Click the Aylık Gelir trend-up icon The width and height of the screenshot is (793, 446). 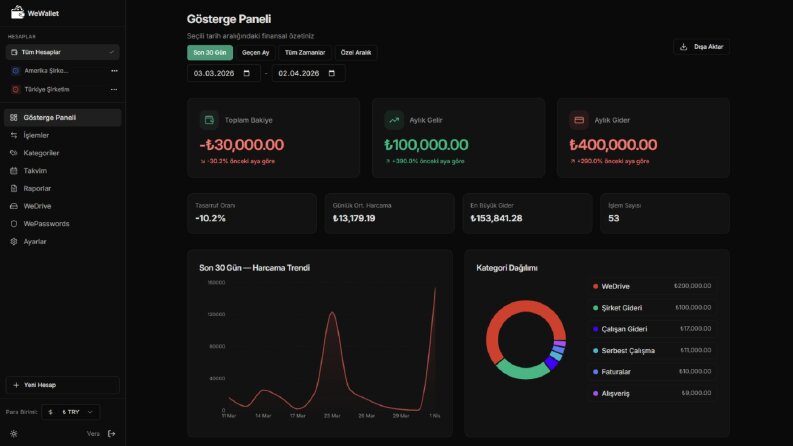click(x=393, y=120)
